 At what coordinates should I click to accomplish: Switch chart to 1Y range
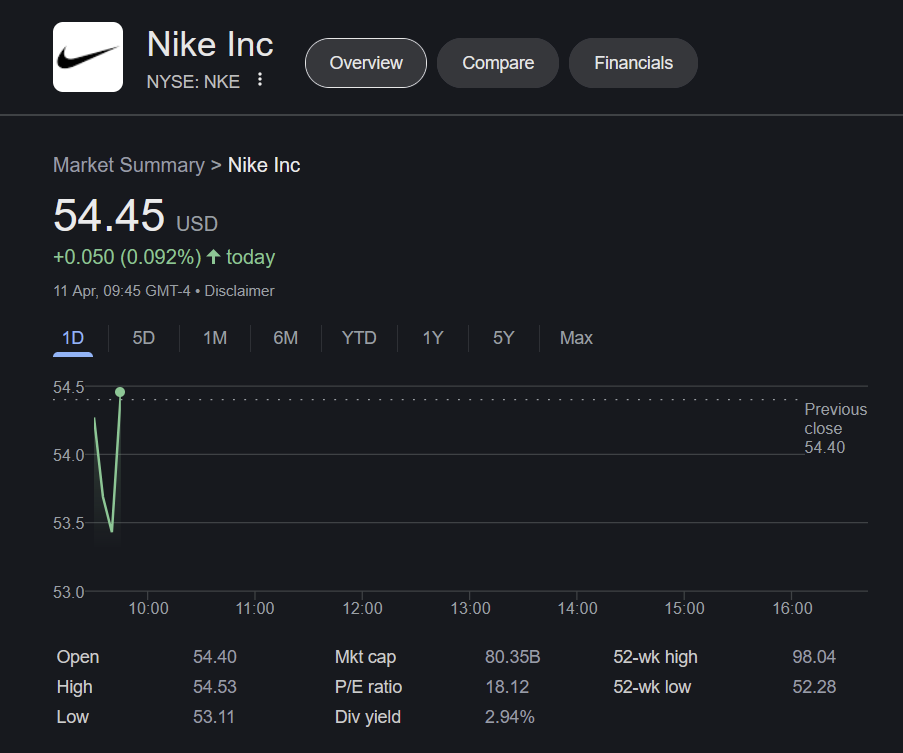[x=432, y=338]
